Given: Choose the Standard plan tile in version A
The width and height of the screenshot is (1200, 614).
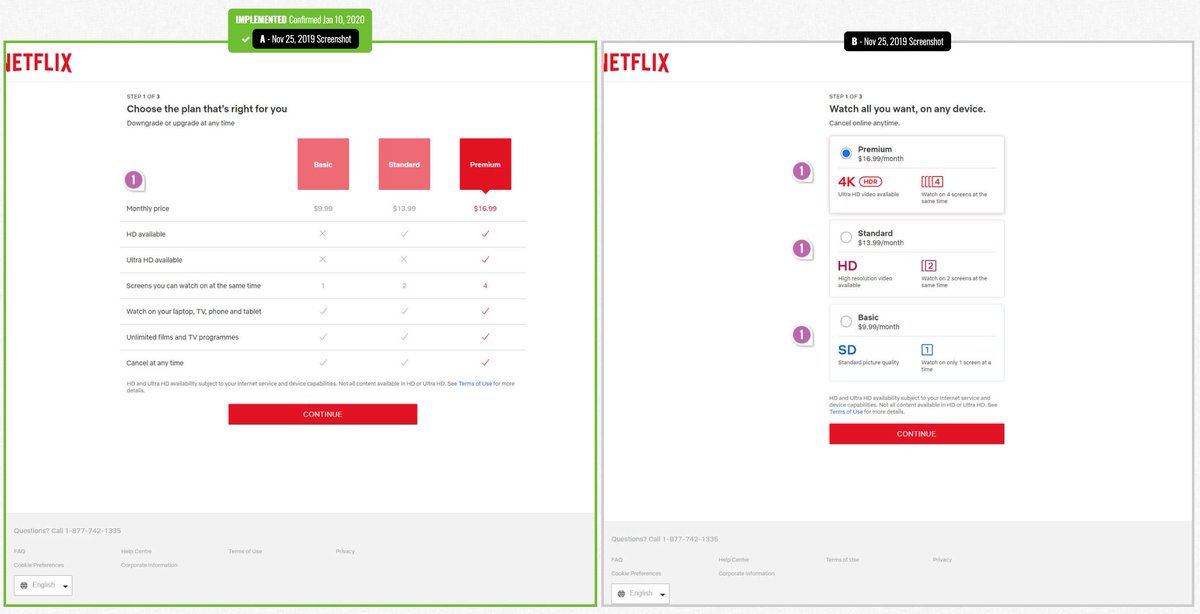Looking at the screenshot, I should 404,164.
